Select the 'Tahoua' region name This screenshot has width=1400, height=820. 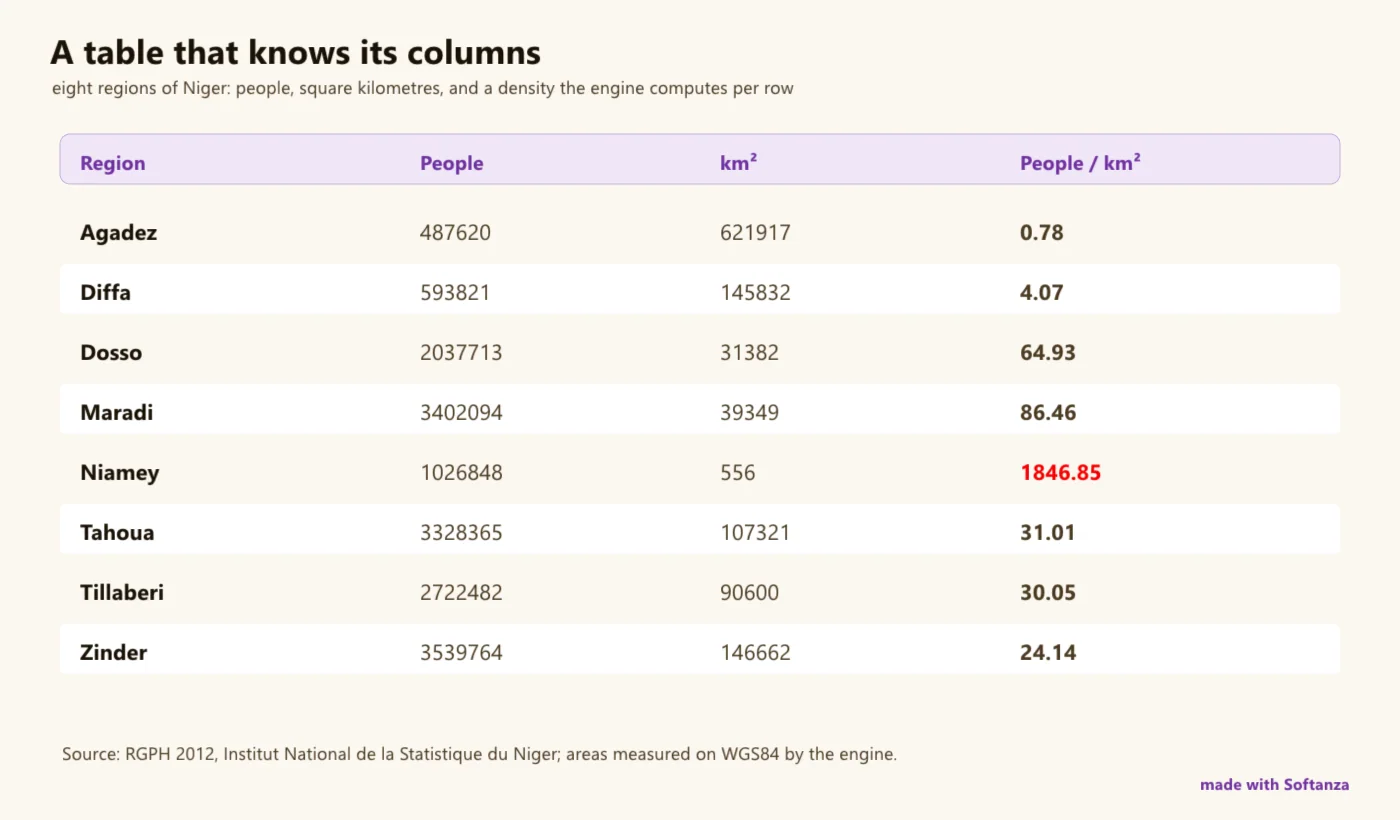[x=118, y=533]
